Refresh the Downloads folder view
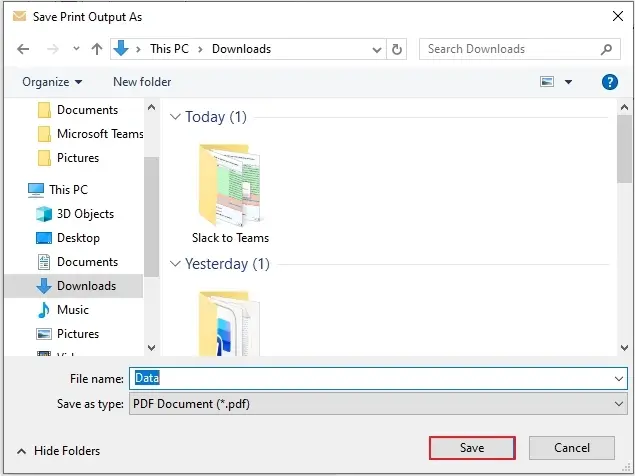The width and height of the screenshot is (635, 476). [x=397, y=49]
